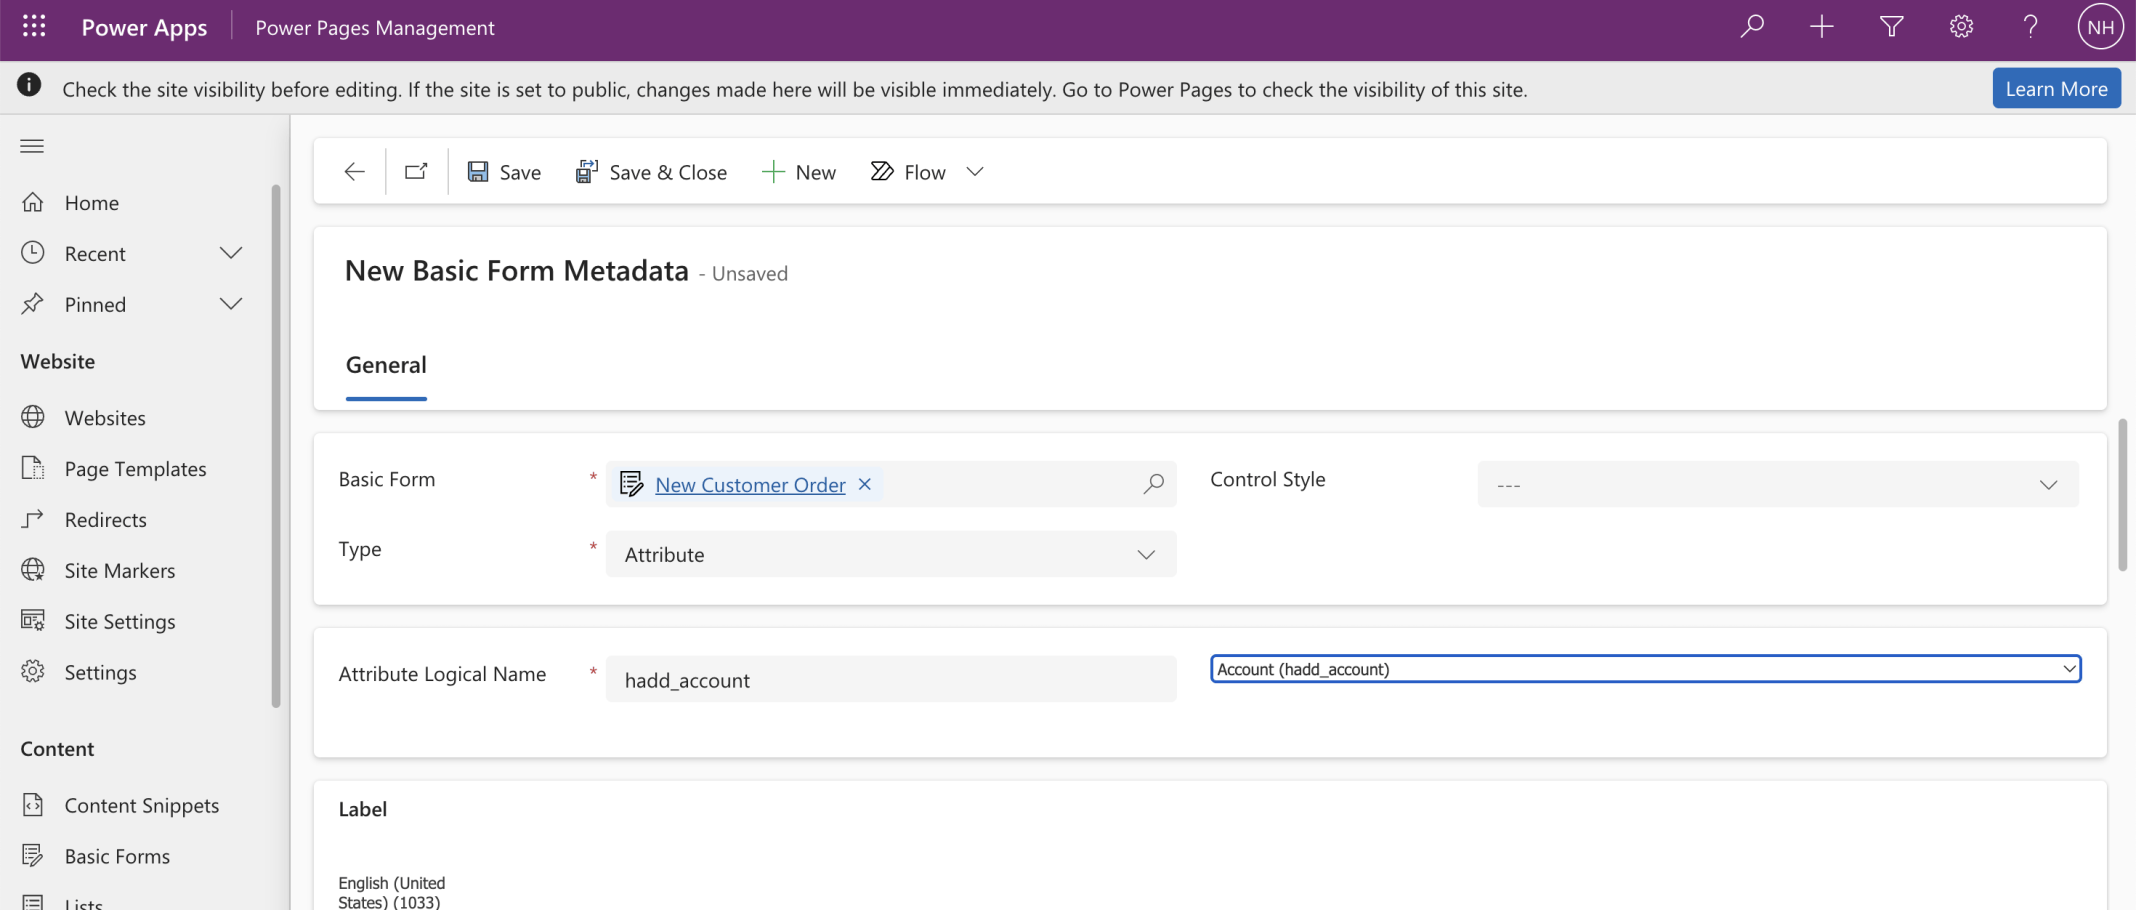2136x910 pixels.
Task: Expand the Pinned section in the sidebar
Action: click(231, 304)
